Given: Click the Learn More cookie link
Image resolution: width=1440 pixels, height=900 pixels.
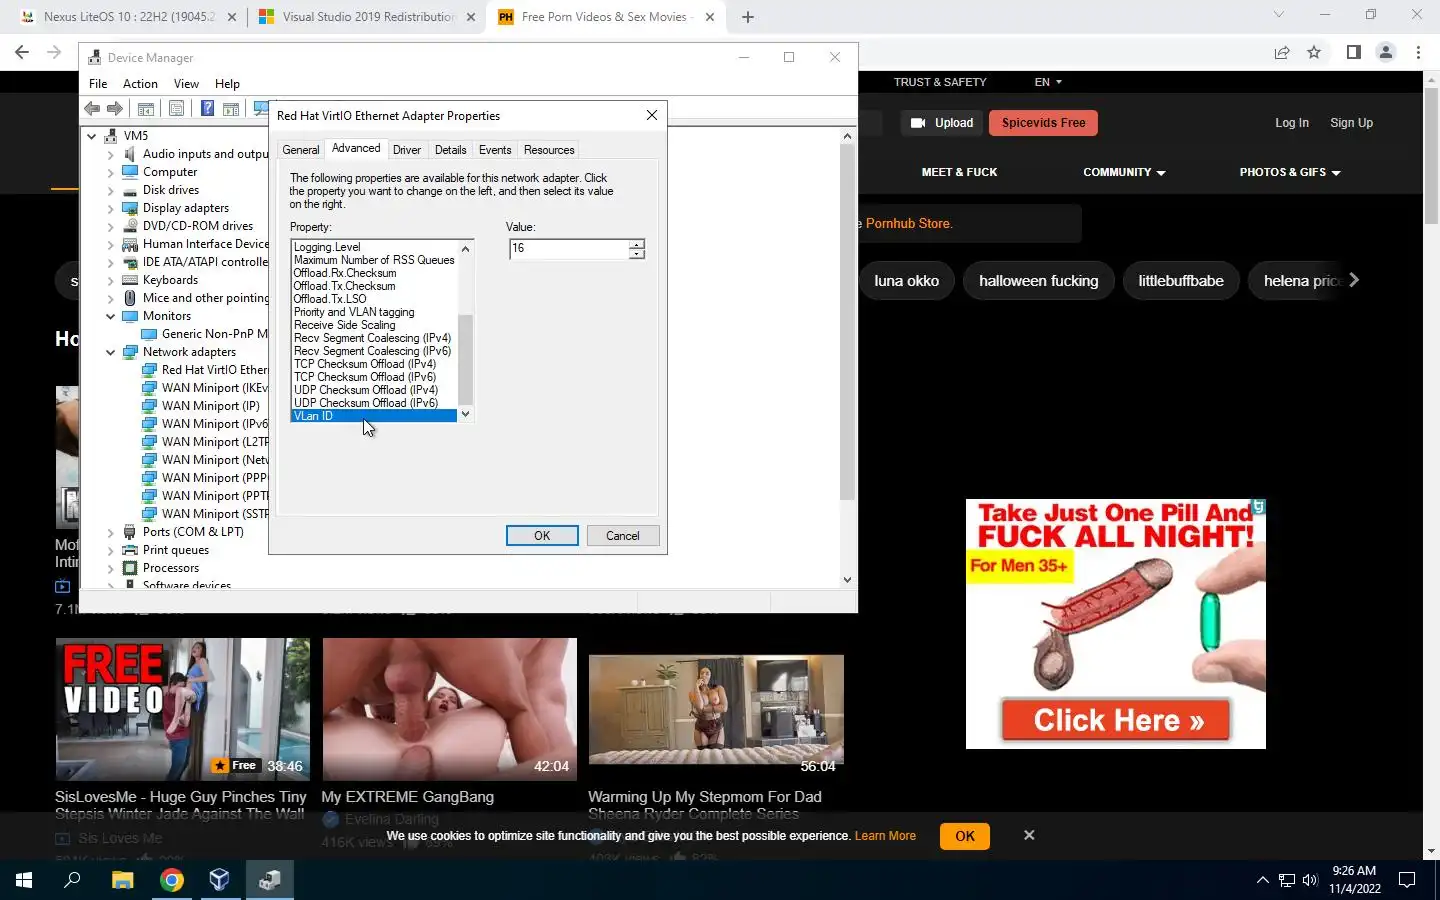Looking at the screenshot, I should pos(885,836).
